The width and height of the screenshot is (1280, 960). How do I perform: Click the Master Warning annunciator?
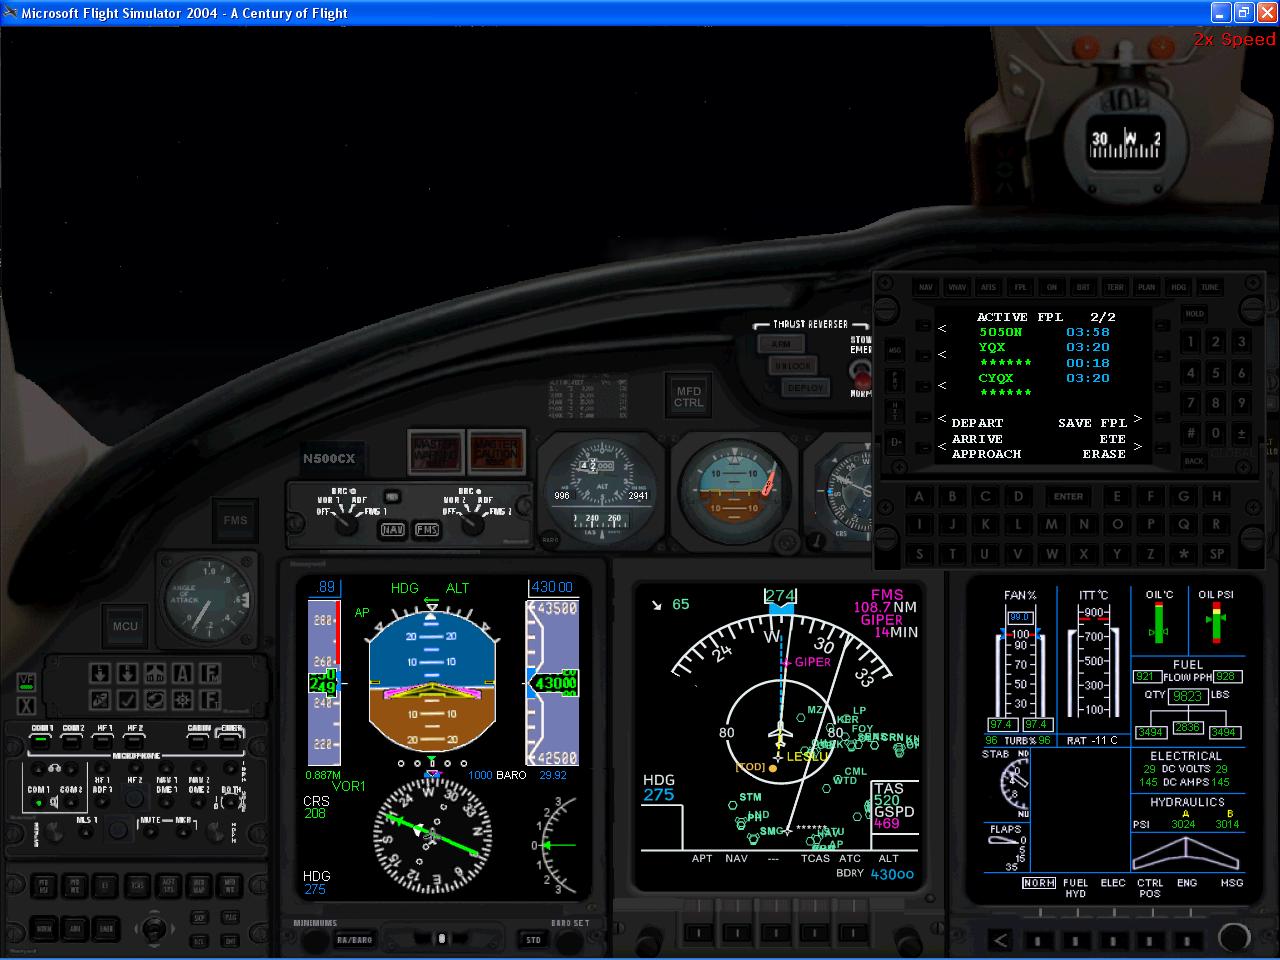(435, 452)
